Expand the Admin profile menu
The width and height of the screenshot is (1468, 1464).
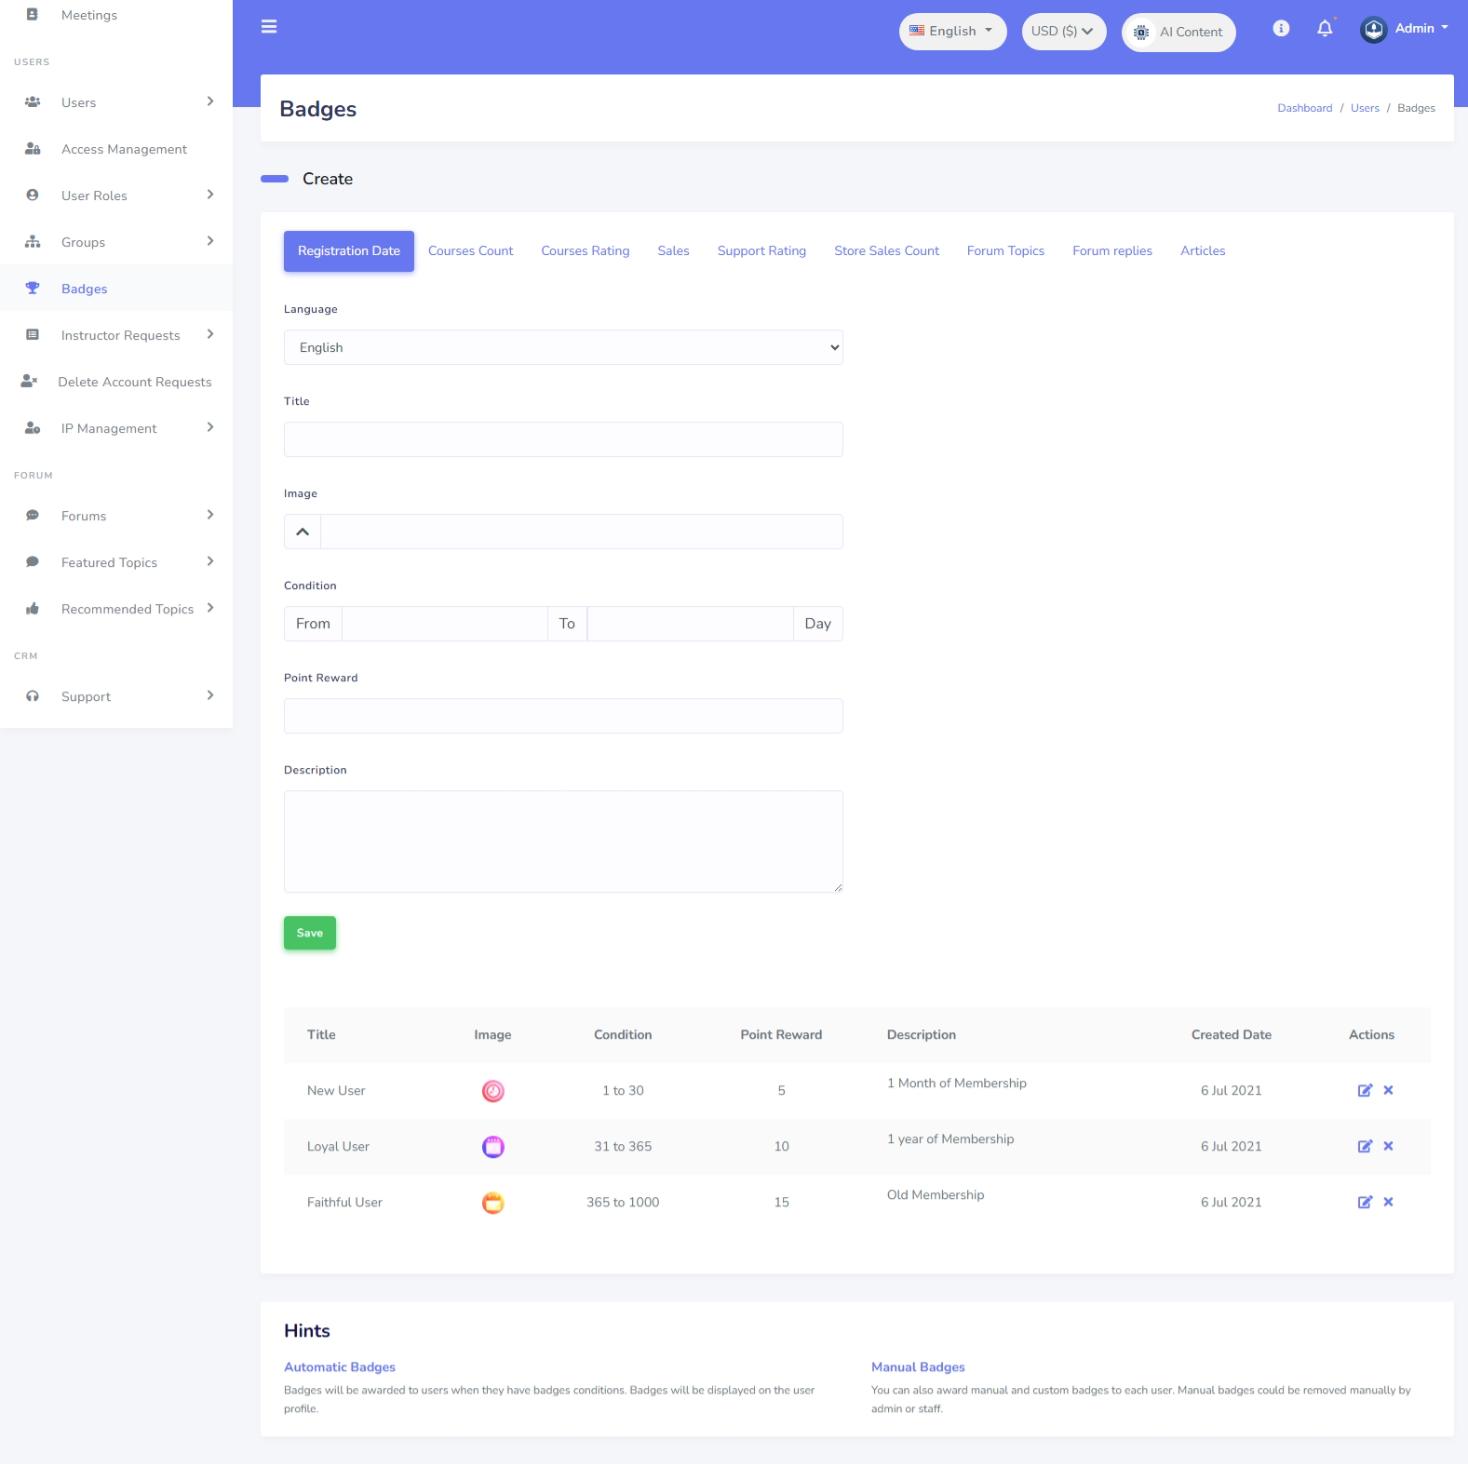tap(1405, 29)
